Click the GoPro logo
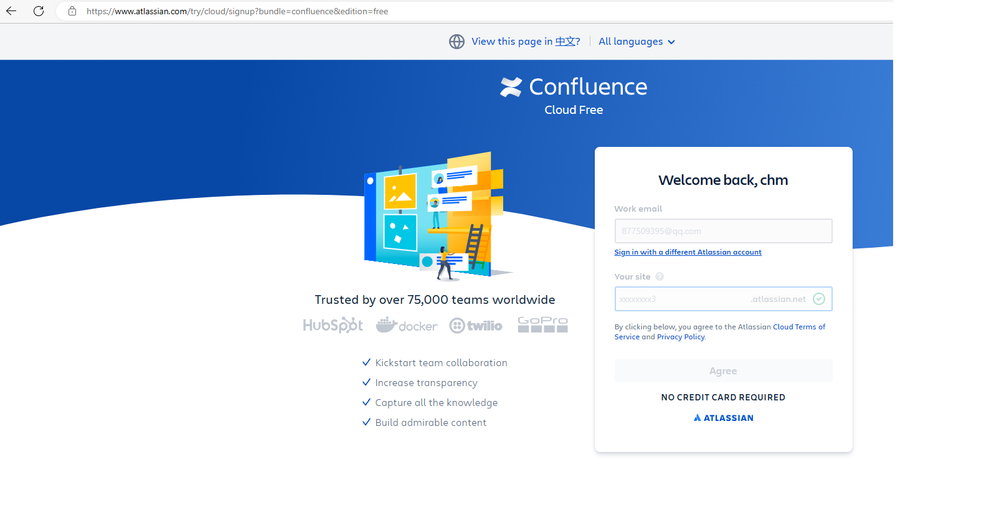 542,324
